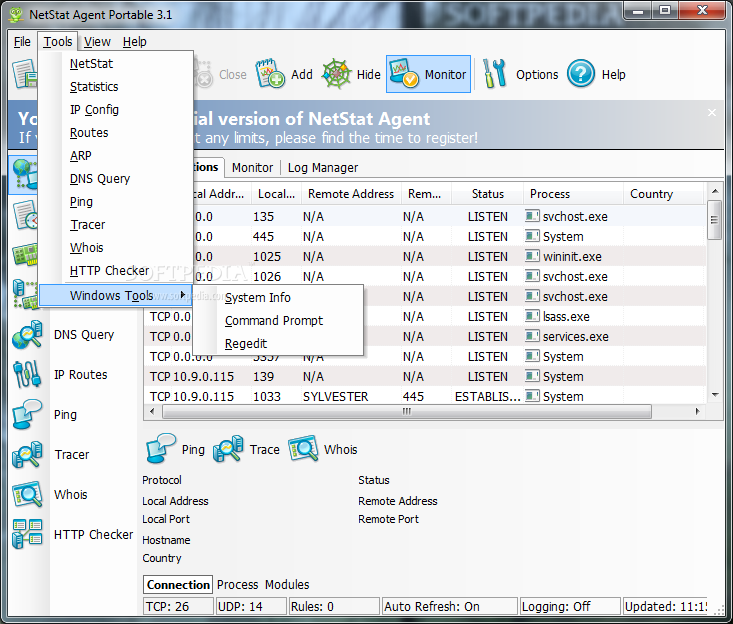The image size is (733, 624).
Task: Sort by the Country column header
Action: (664, 194)
